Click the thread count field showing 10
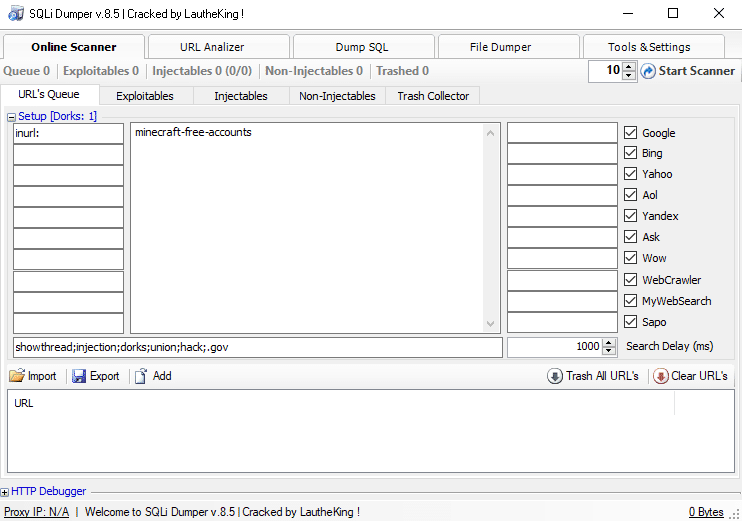 tap(606, 71)
